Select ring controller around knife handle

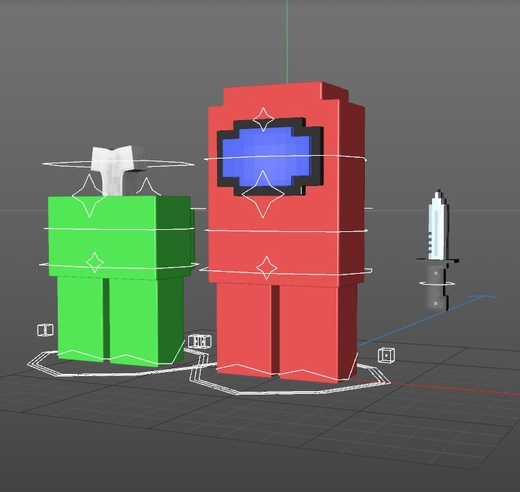click(x=437, y=284)
